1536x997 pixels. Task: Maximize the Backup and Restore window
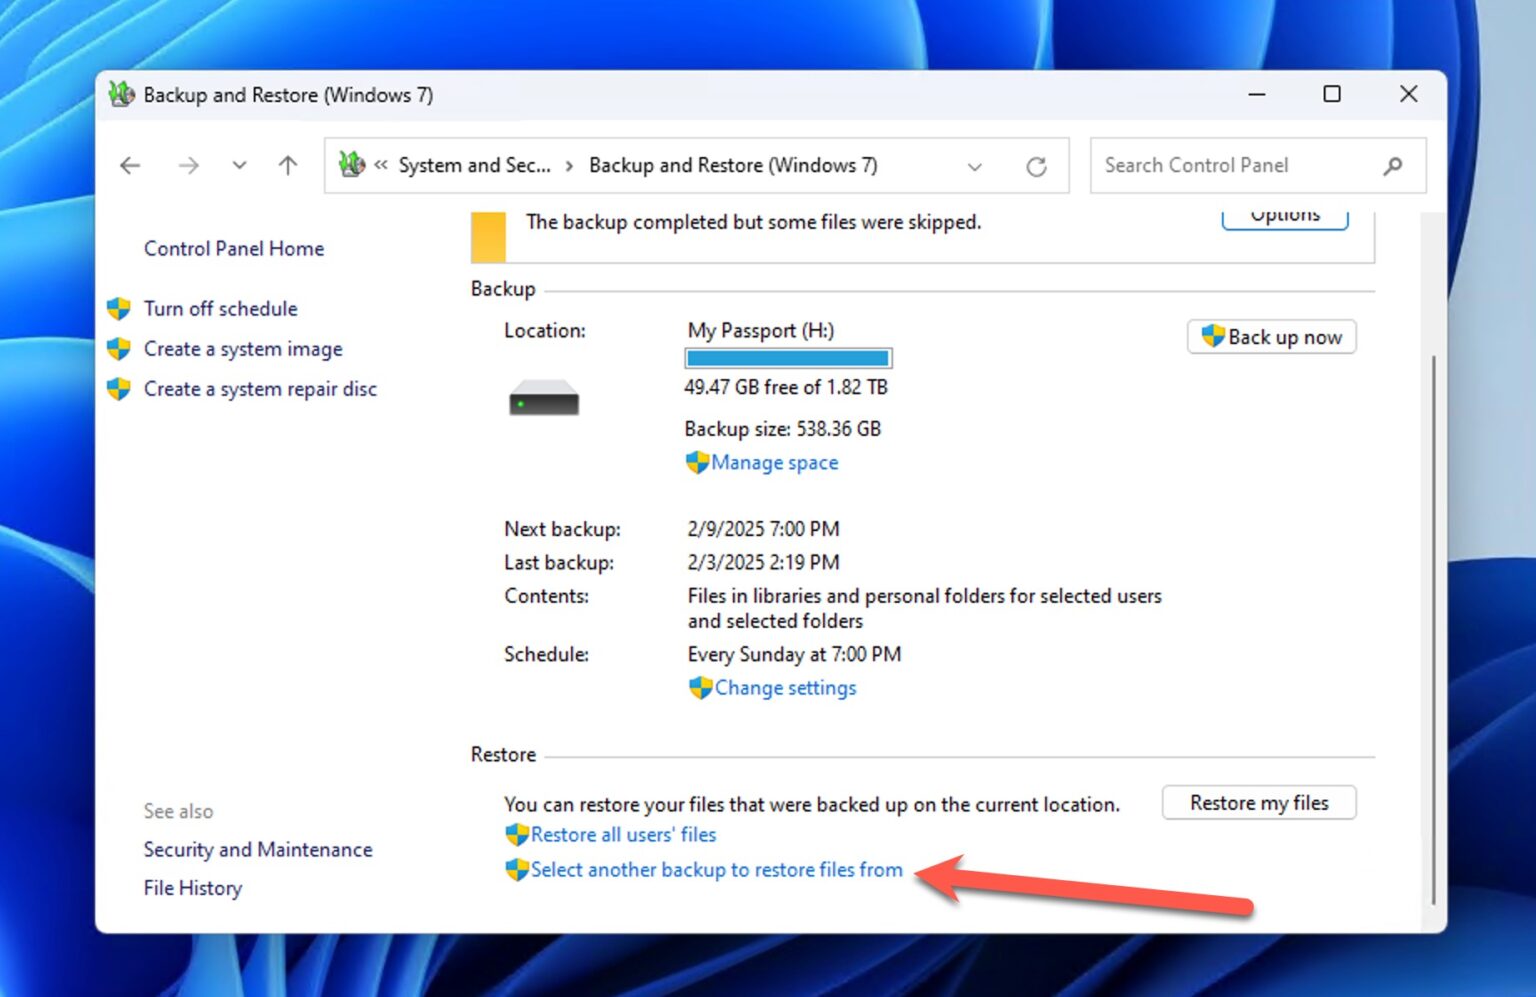[1332, 94]
